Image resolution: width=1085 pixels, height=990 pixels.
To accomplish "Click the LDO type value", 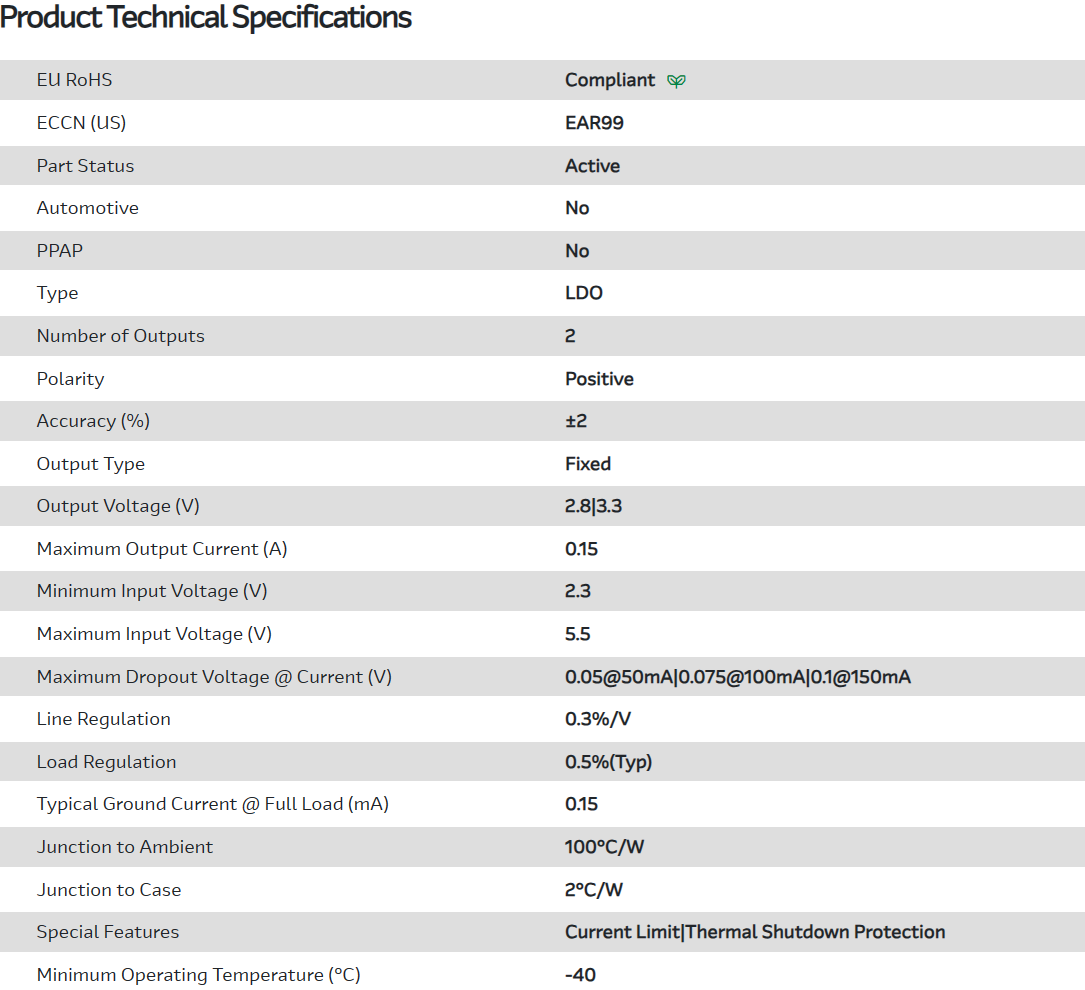I will [x=584, y=293].
